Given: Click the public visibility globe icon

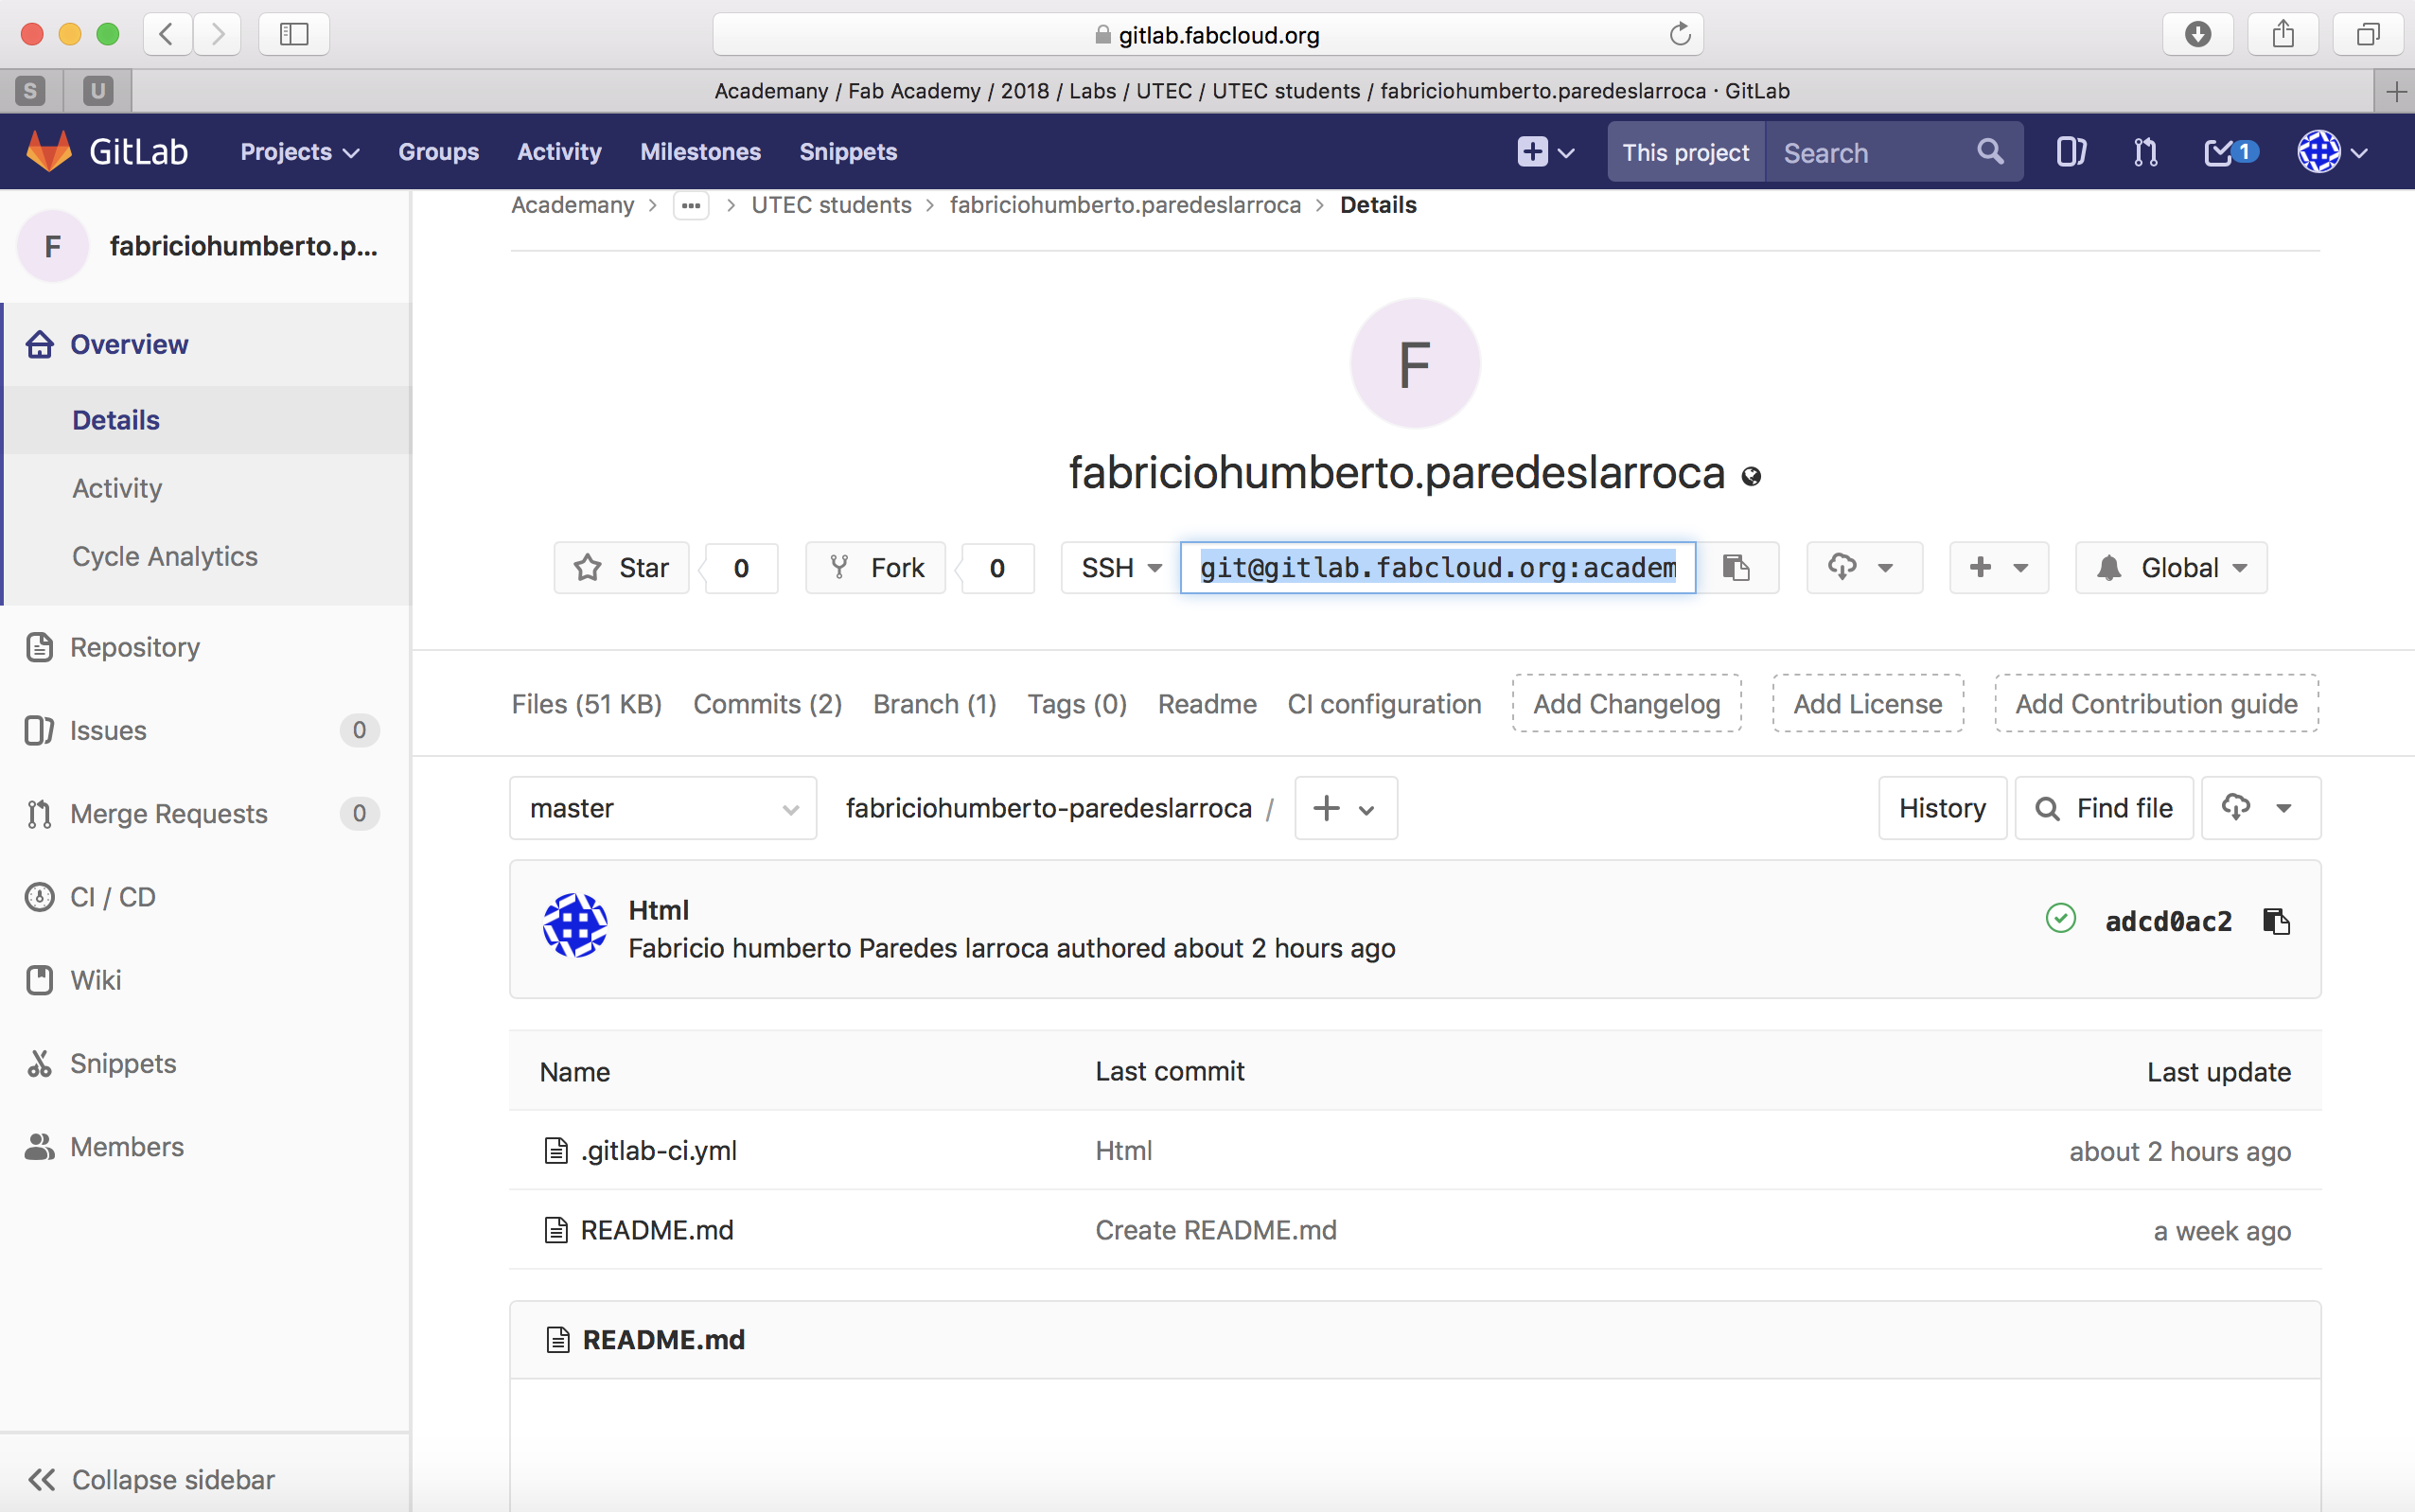Looking at the screenshot, I should coord(1751,476).
